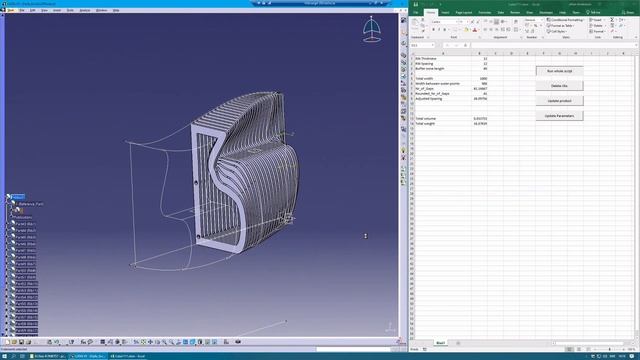640x360 pixels.
Task: Switch to Excel via taskbar button
Action: pos(128,356)
